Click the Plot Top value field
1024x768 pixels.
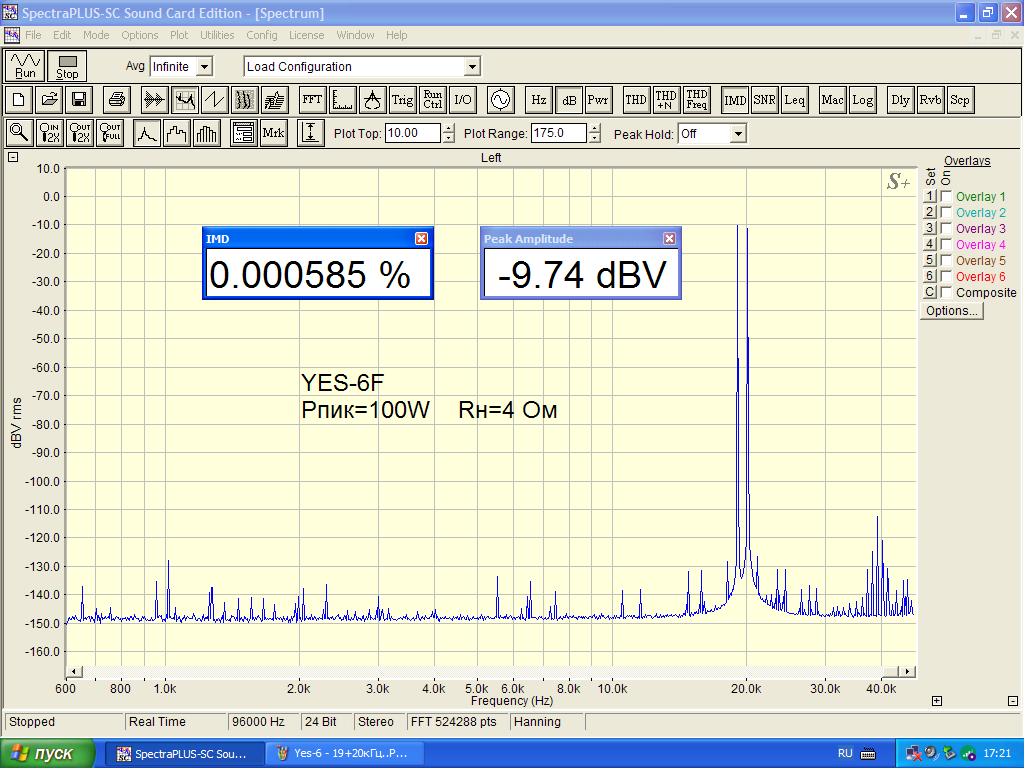[x=413, y=133]
